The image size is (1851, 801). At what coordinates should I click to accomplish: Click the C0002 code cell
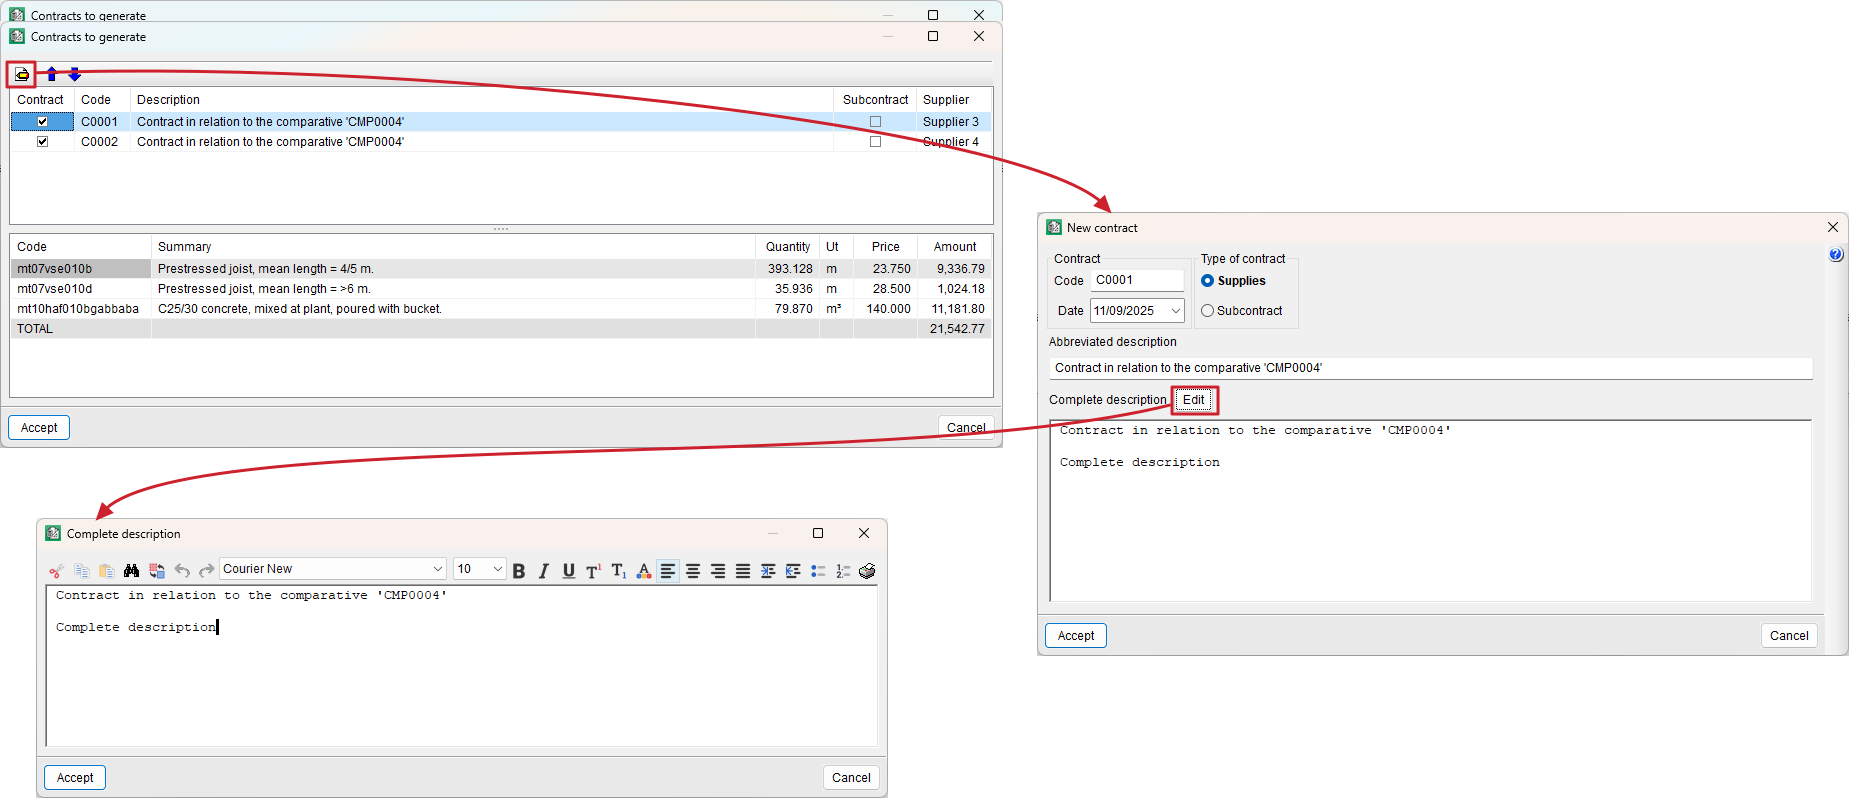(x=100, y=141)
